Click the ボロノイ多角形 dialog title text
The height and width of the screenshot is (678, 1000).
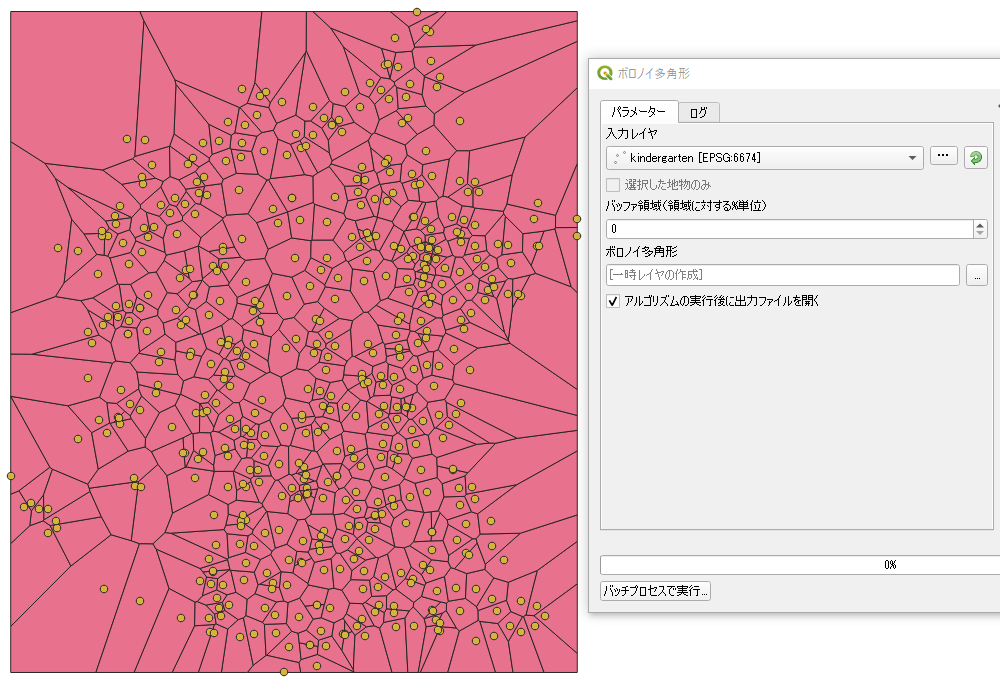654,73
